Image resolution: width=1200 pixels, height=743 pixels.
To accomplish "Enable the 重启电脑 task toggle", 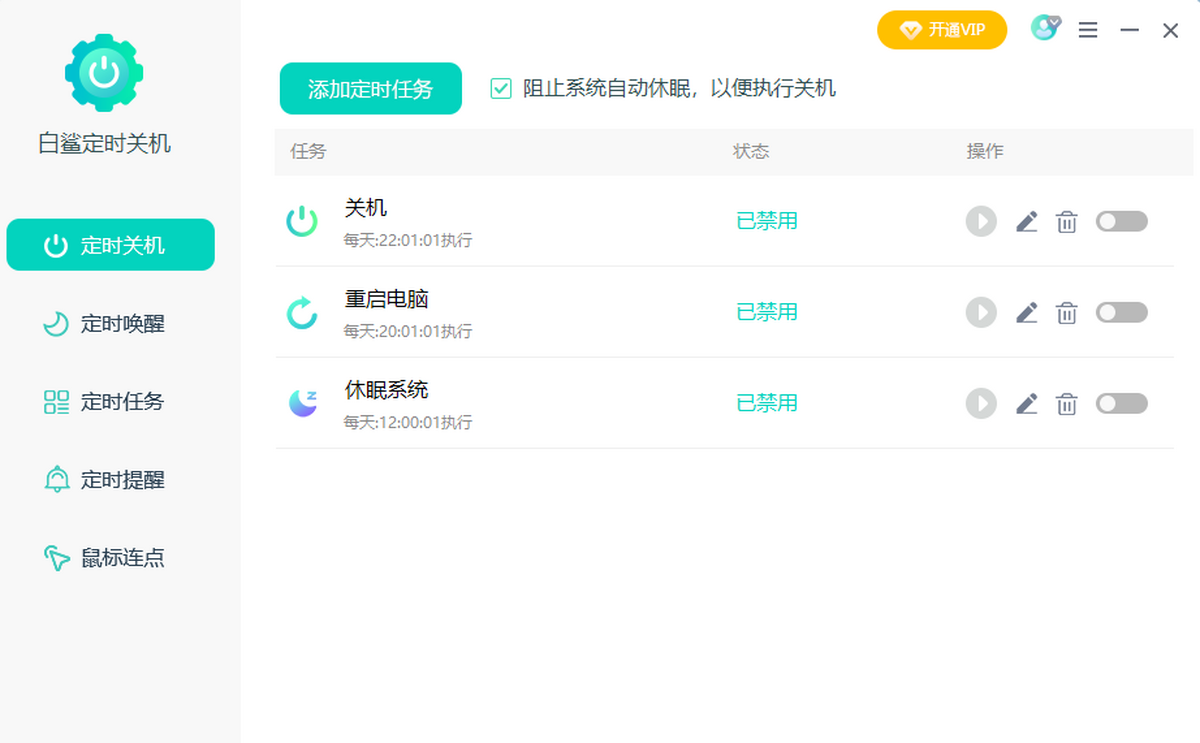I will pyautogui.click(x=1121, y=312).
